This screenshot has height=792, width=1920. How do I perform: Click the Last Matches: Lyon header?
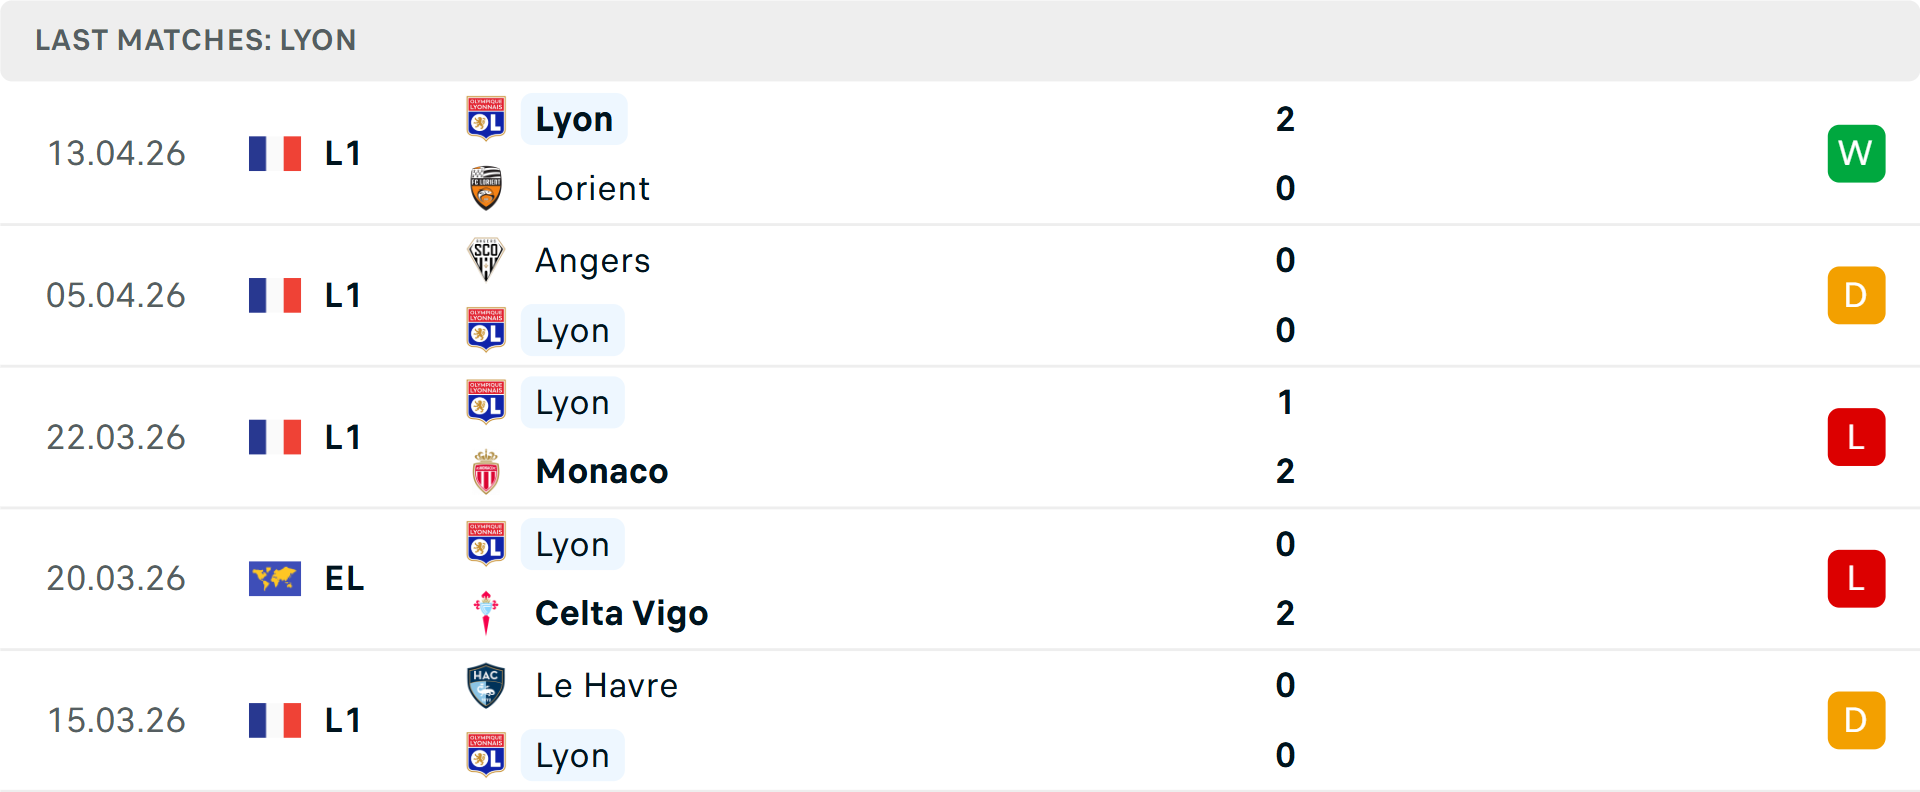(196, 40)
